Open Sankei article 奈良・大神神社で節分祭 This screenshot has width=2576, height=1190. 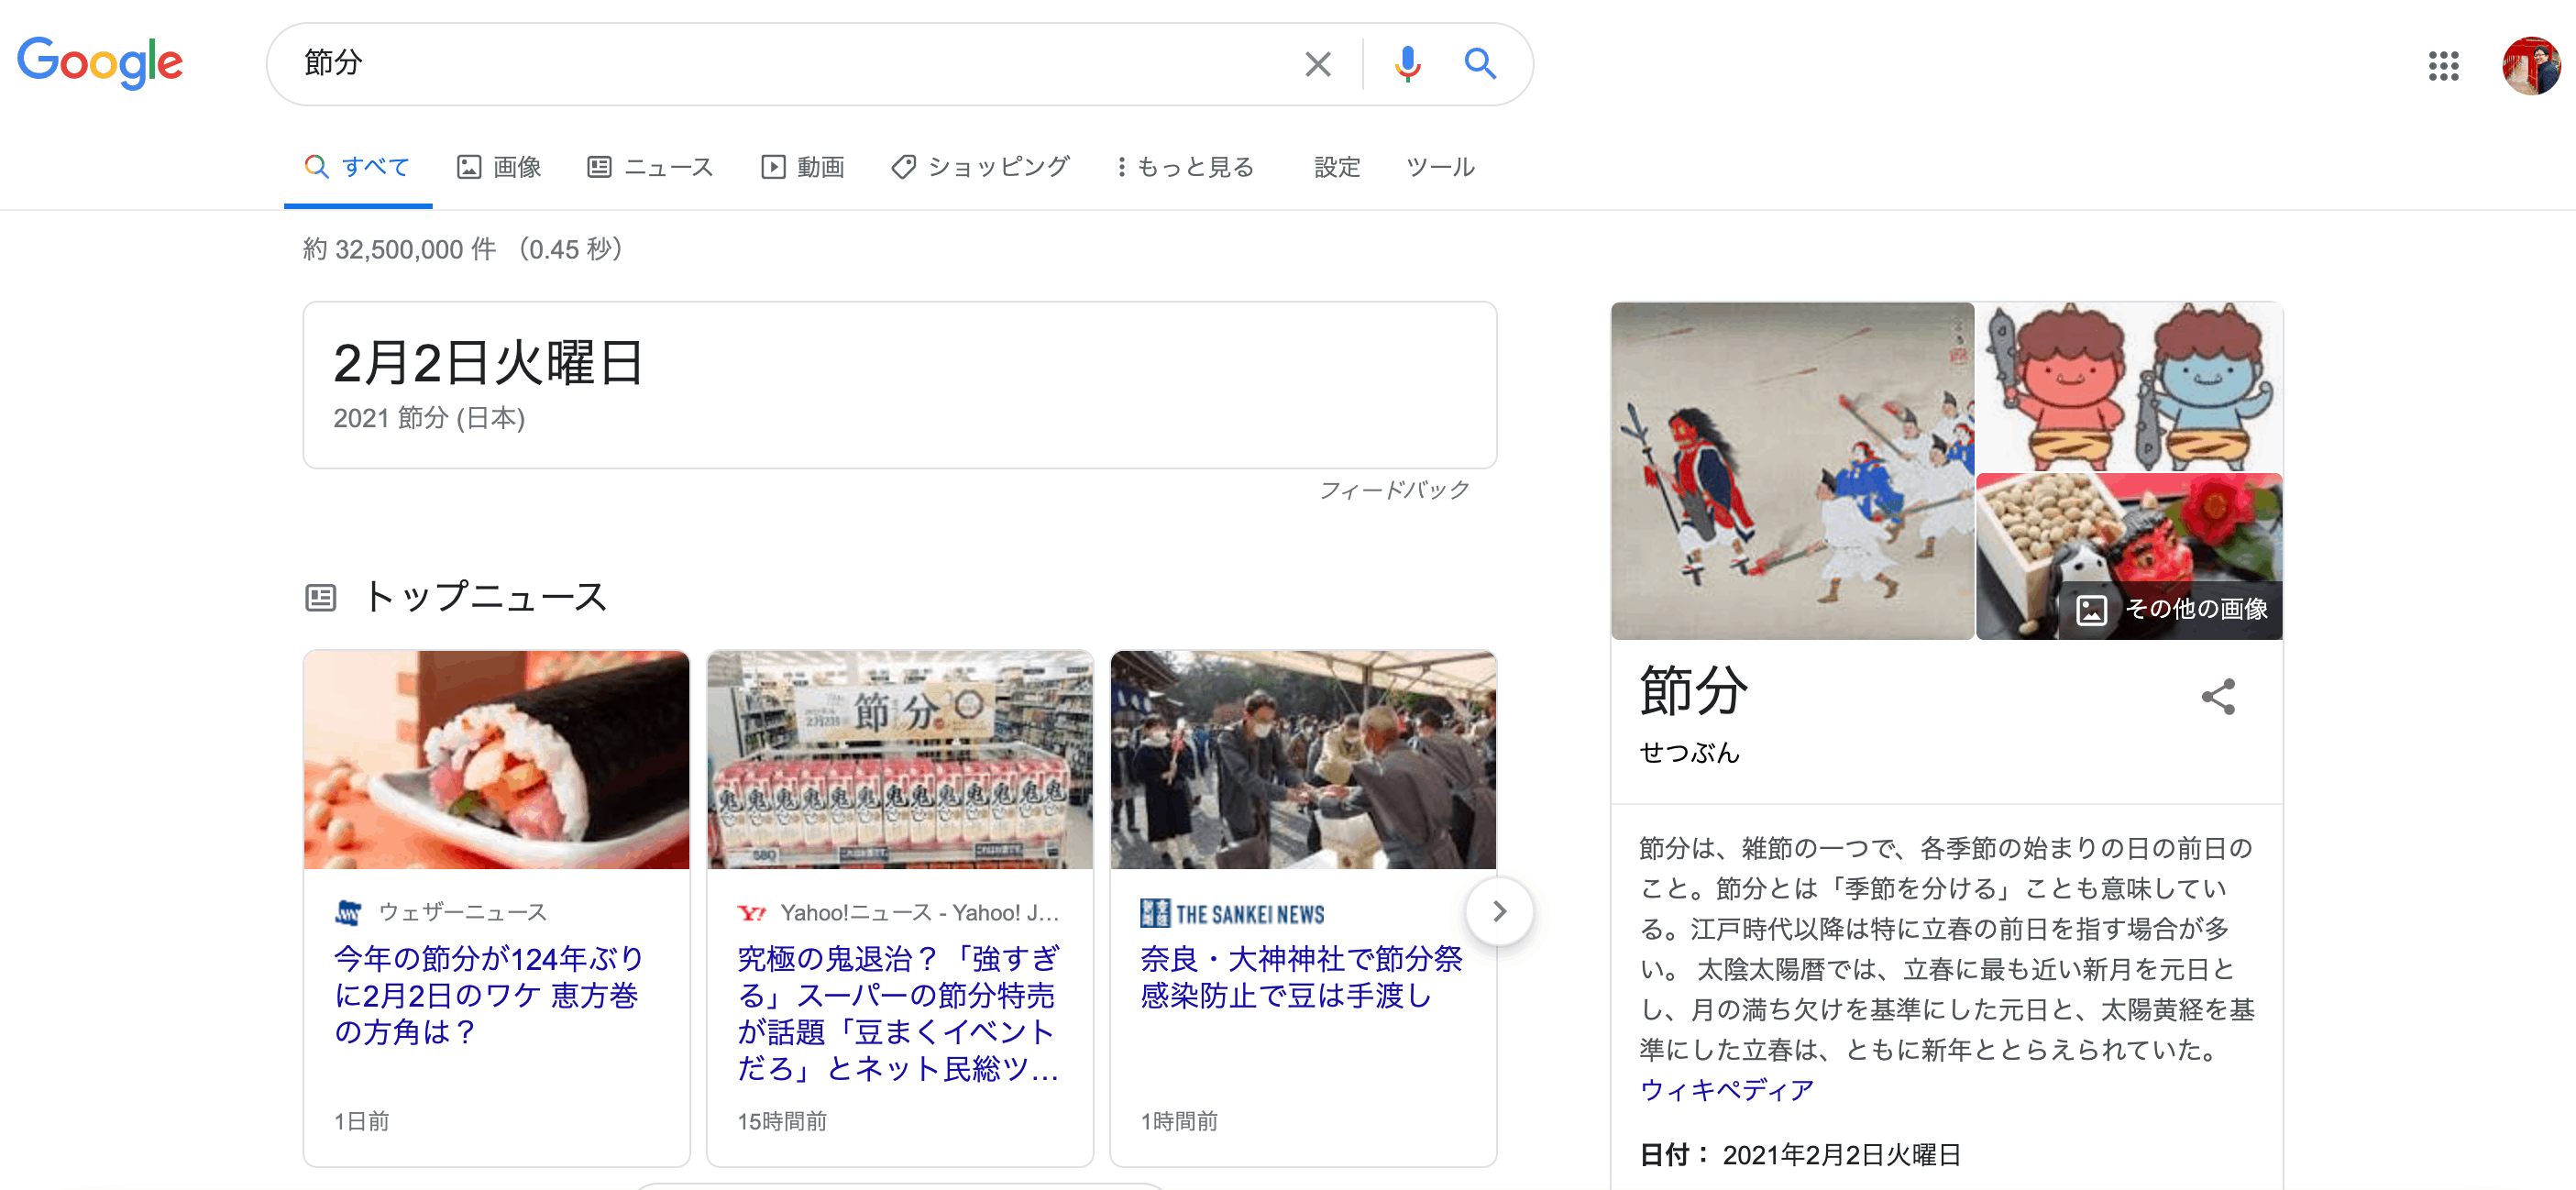pyautogui.click(x=1301, y=977)
